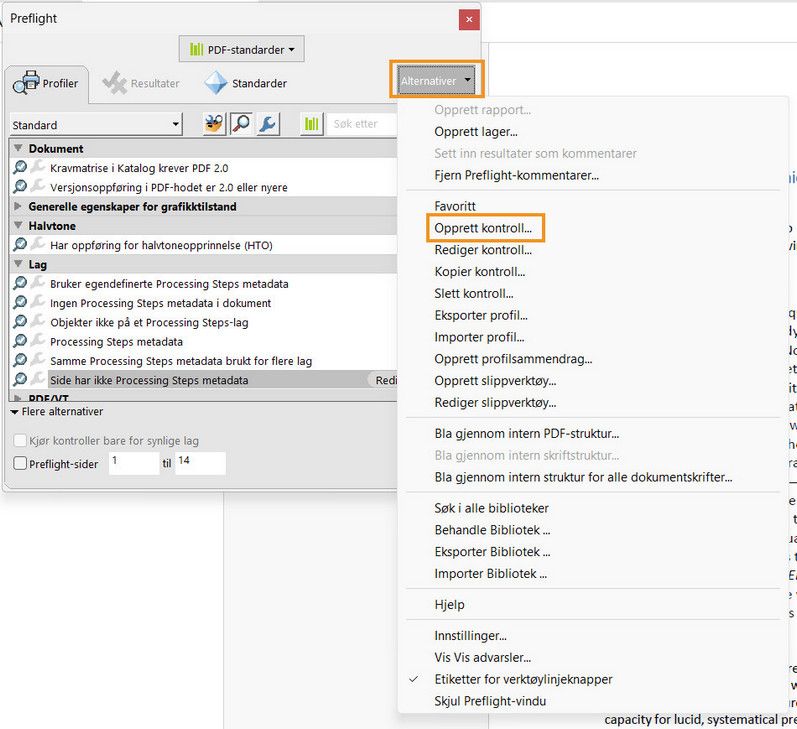The image size is (797, 729).
Task: Choose Innstillinger... in the menu
Action: (x=470, y=635)
